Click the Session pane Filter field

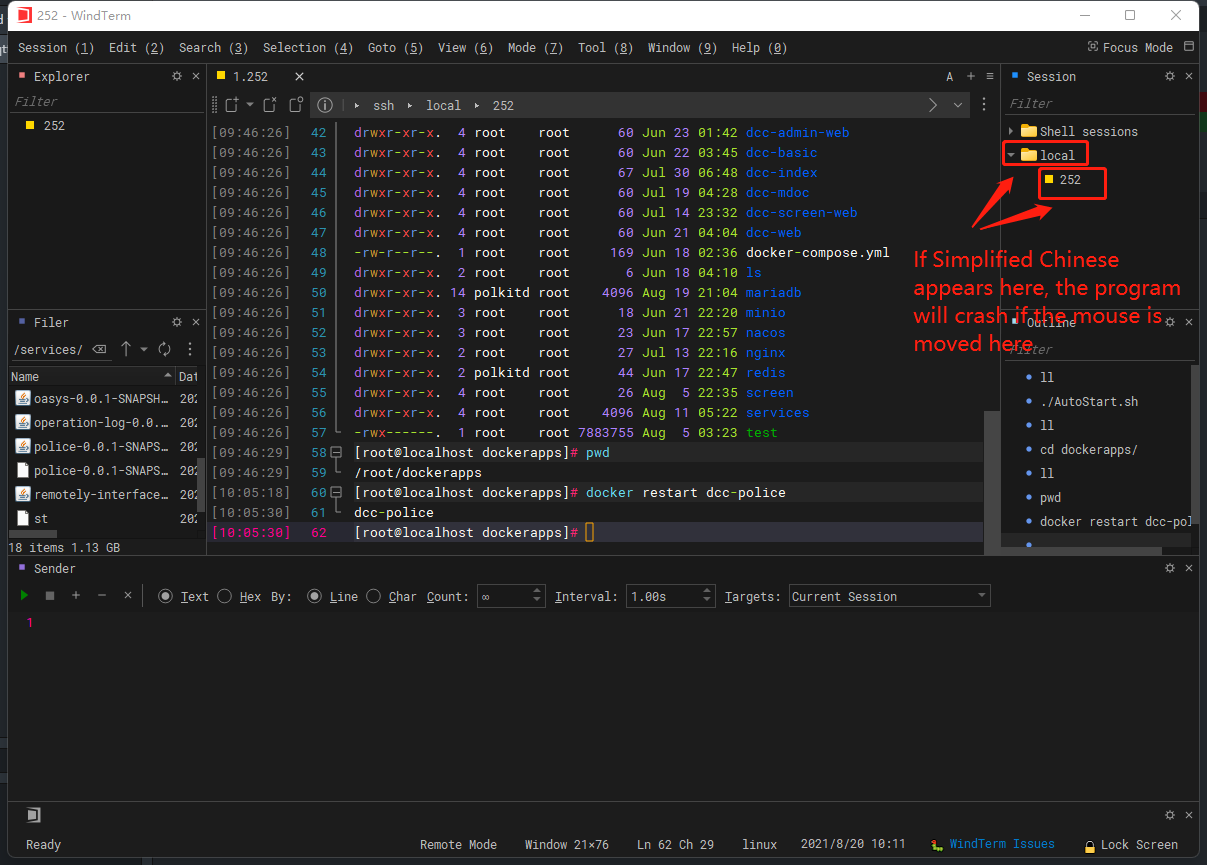coord(1098,103)
